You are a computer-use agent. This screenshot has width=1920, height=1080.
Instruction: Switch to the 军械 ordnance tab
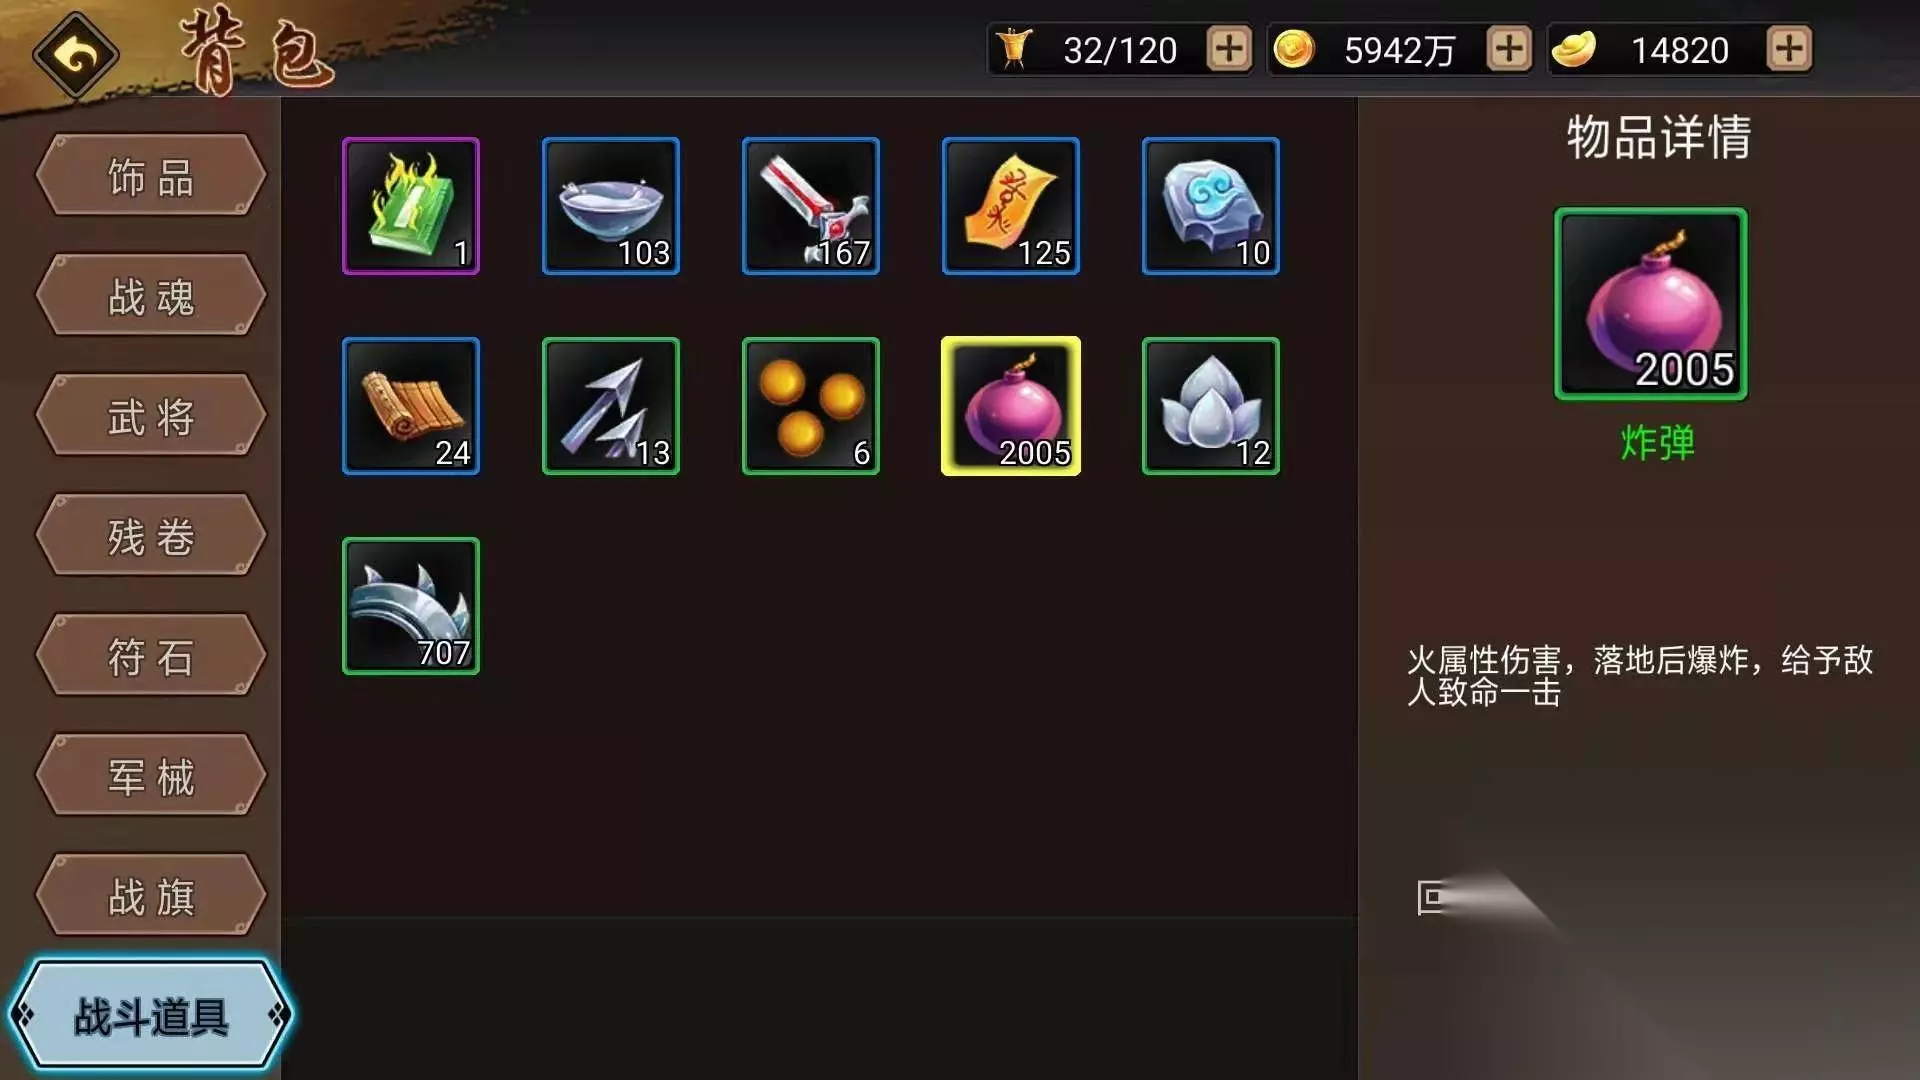pyautogui.click(x=151, y=776)
